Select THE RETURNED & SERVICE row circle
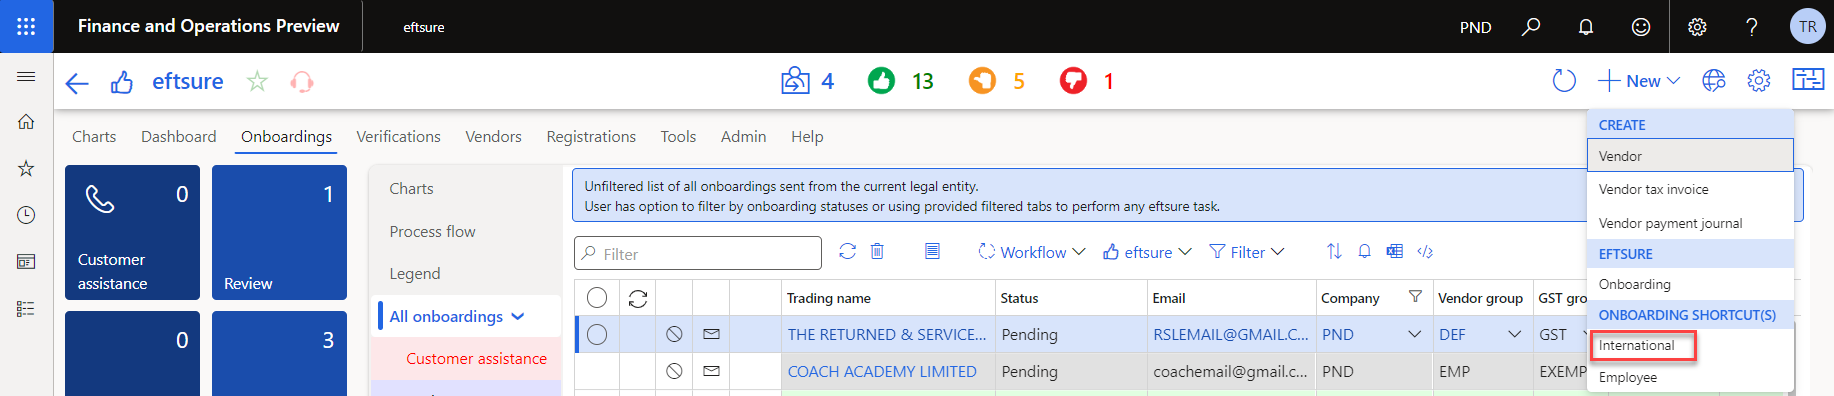 [597, 335]
